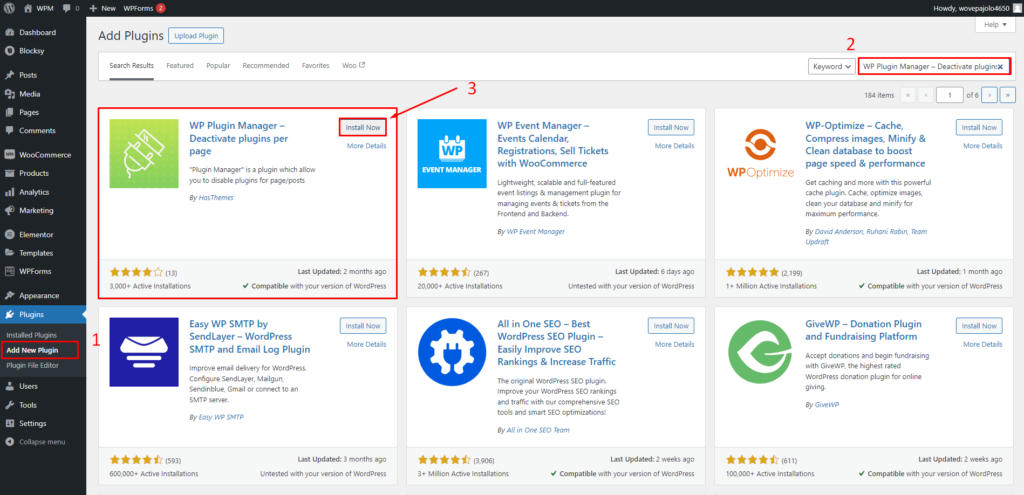Open the Analytics sidebar item
Screen dimensions: 1024x495
(33, 191)
